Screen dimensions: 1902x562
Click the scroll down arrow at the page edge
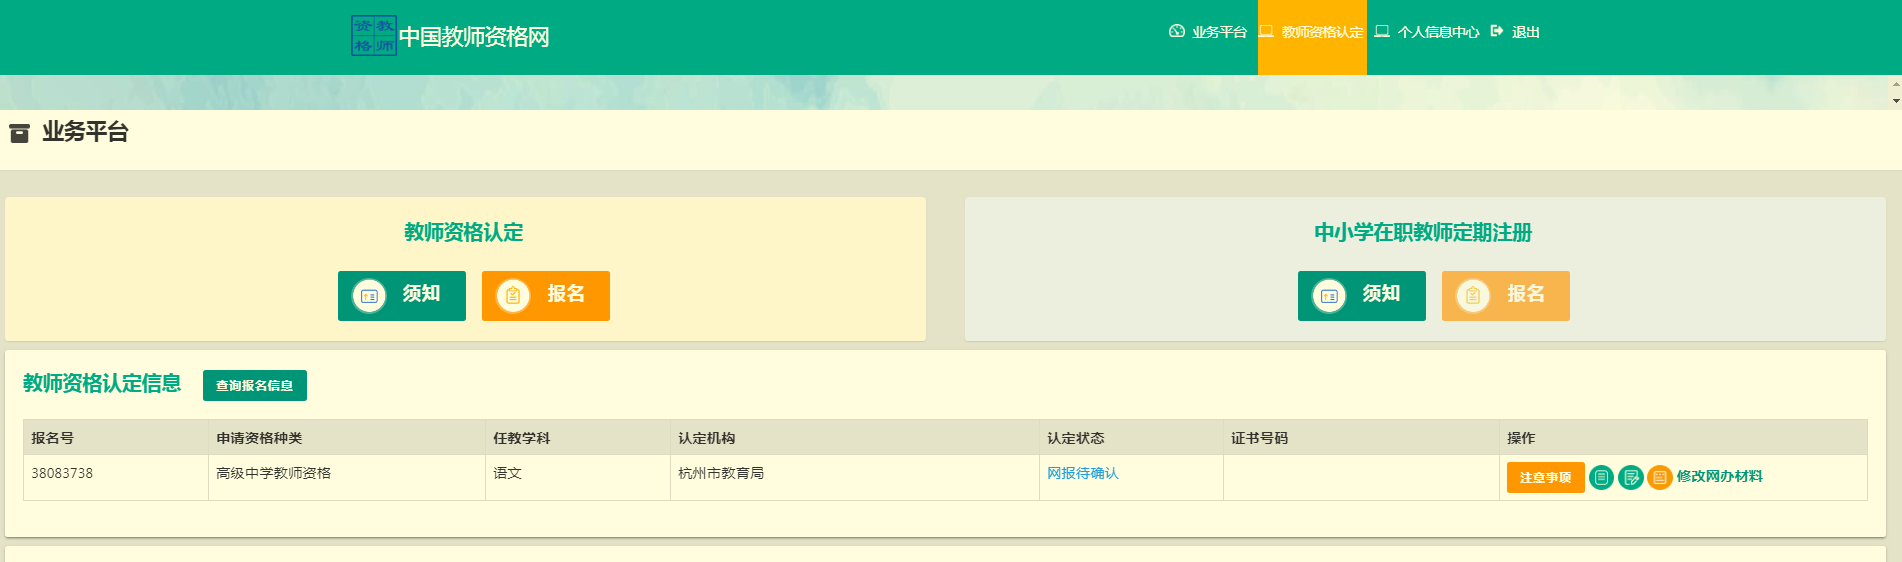point(1895,101)
